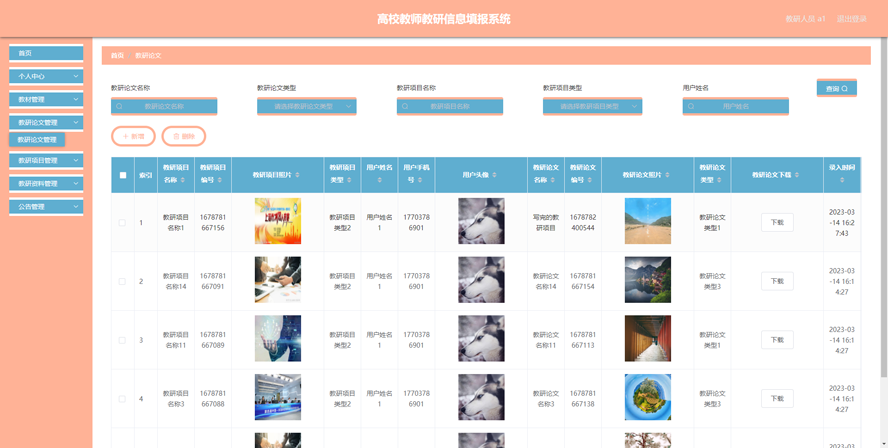This screenshot has width=888, height=448.
Task: Sort by 录入时间 column arrows
Action: coord(842,180)
